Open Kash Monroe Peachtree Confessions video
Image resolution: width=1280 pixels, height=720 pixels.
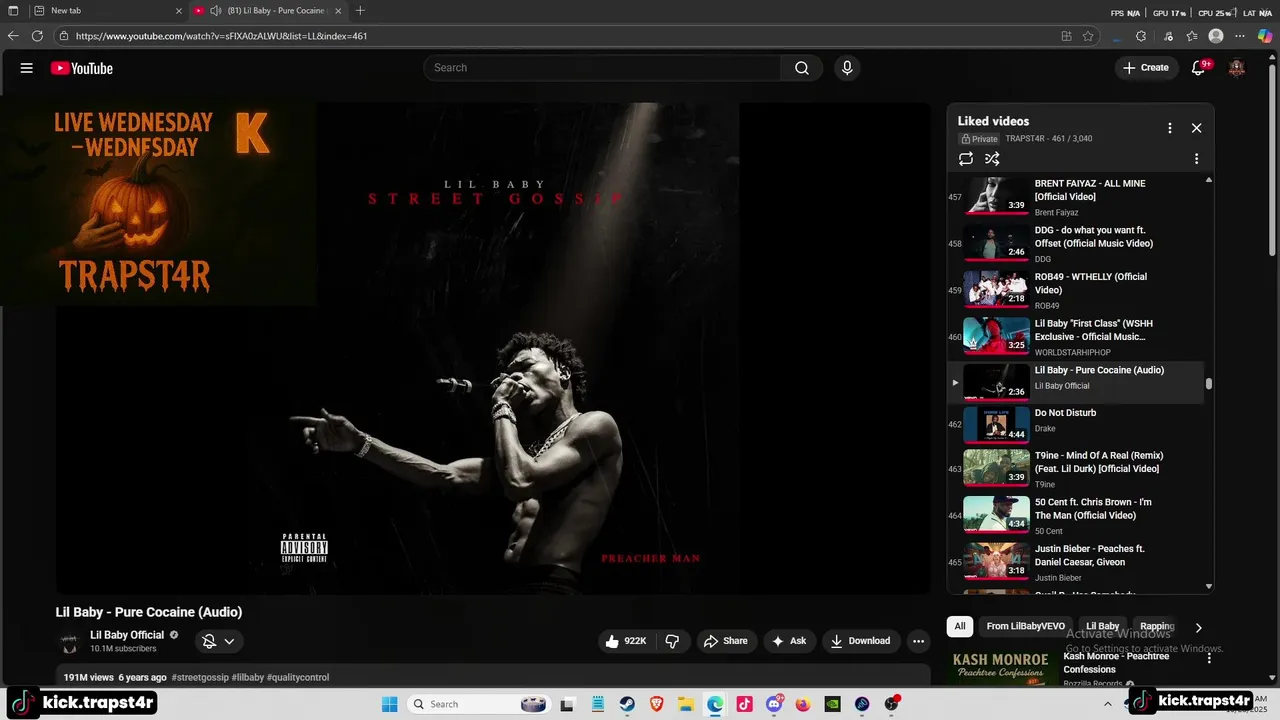[1116, 663]
